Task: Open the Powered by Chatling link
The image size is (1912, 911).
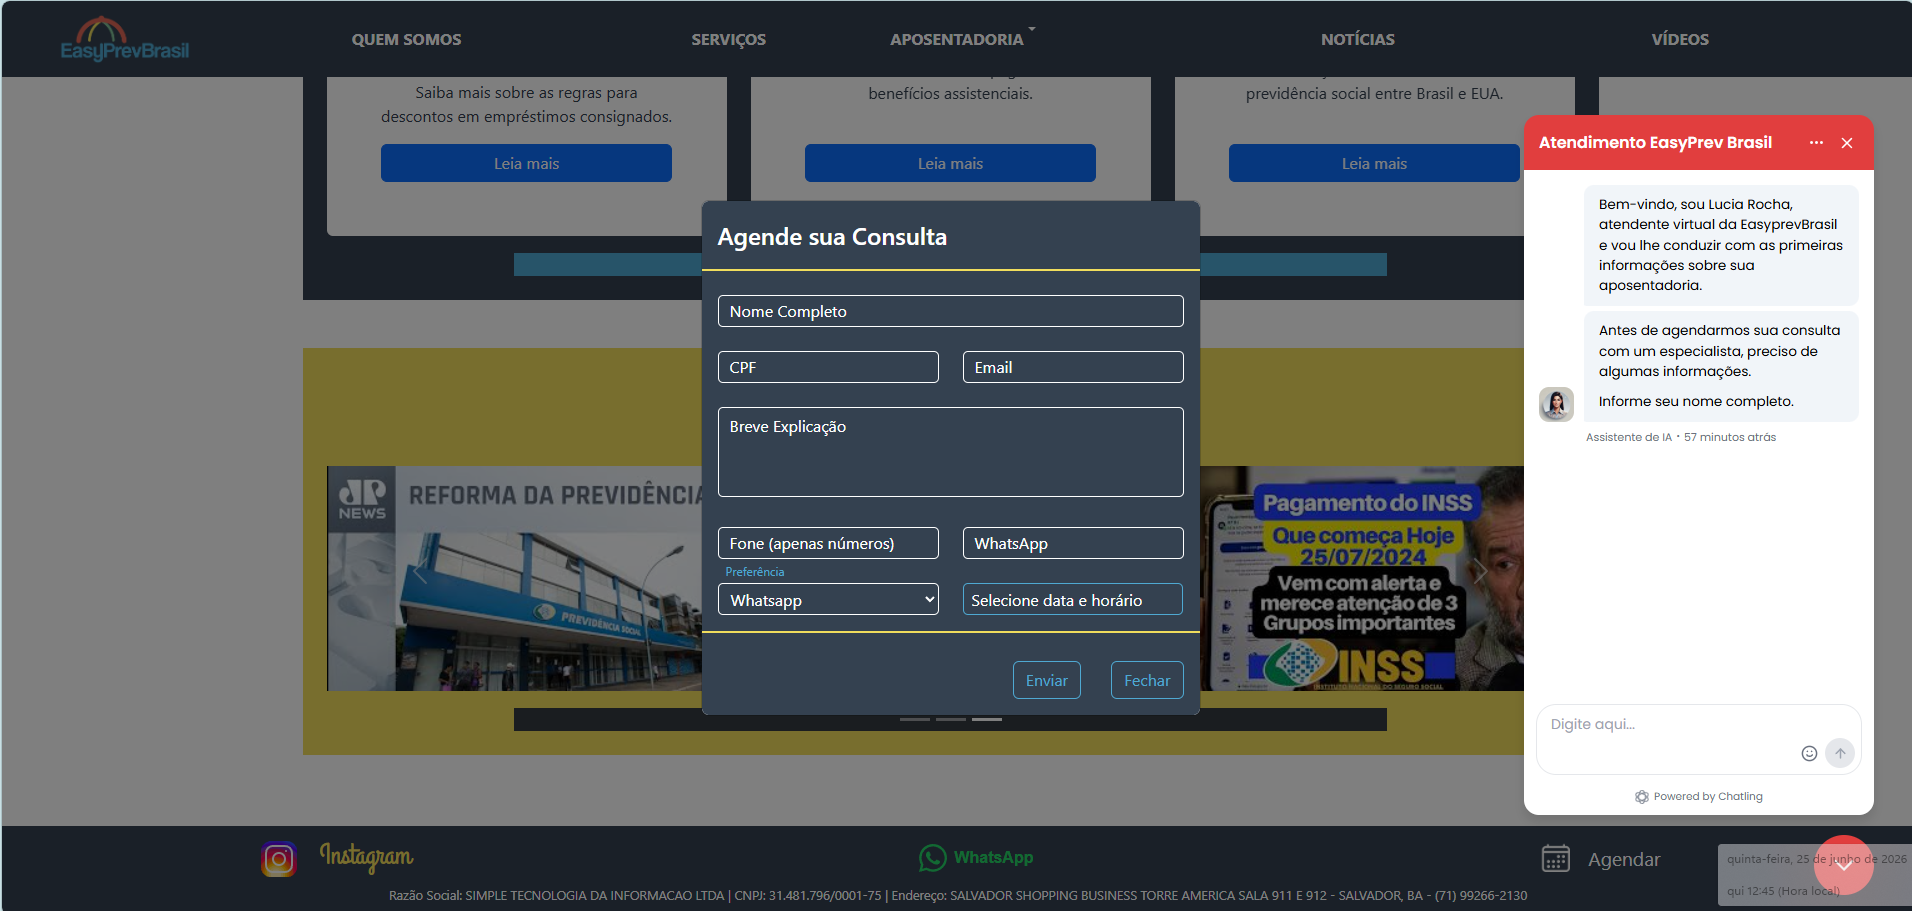Action: tap(1699, 797)
